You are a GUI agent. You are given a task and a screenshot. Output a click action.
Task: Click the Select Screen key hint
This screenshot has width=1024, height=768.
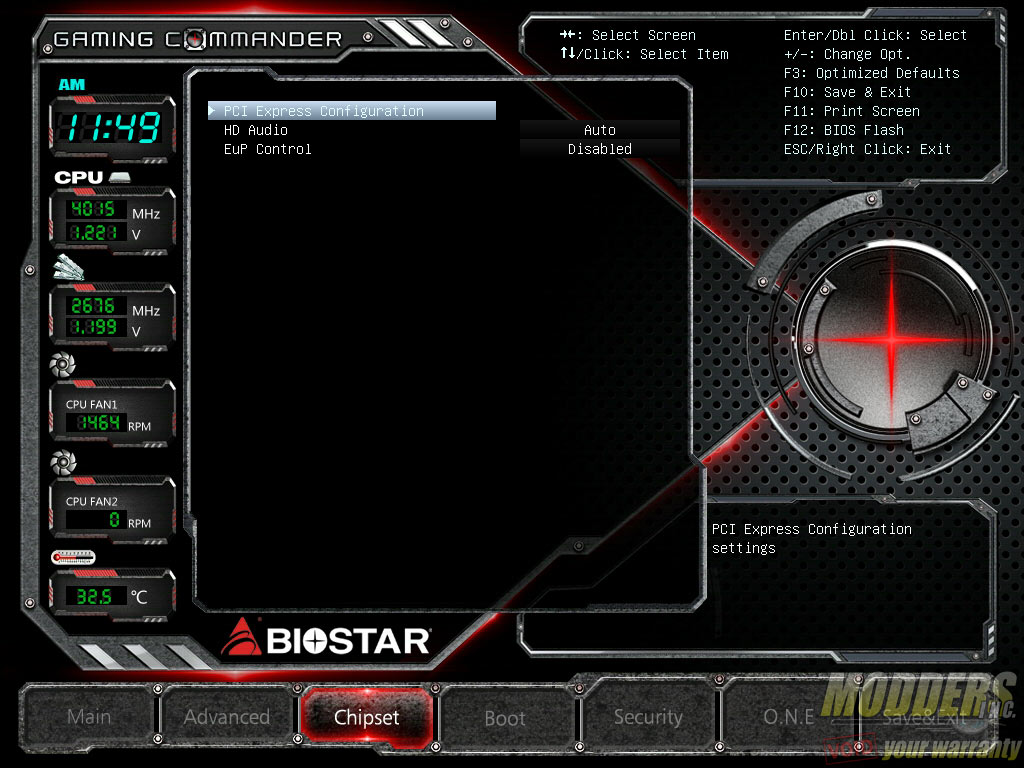628,35
